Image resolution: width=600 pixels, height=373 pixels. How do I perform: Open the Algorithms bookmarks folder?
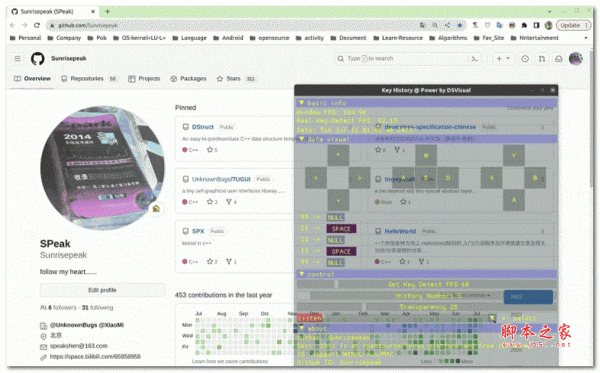click(448, 38)
